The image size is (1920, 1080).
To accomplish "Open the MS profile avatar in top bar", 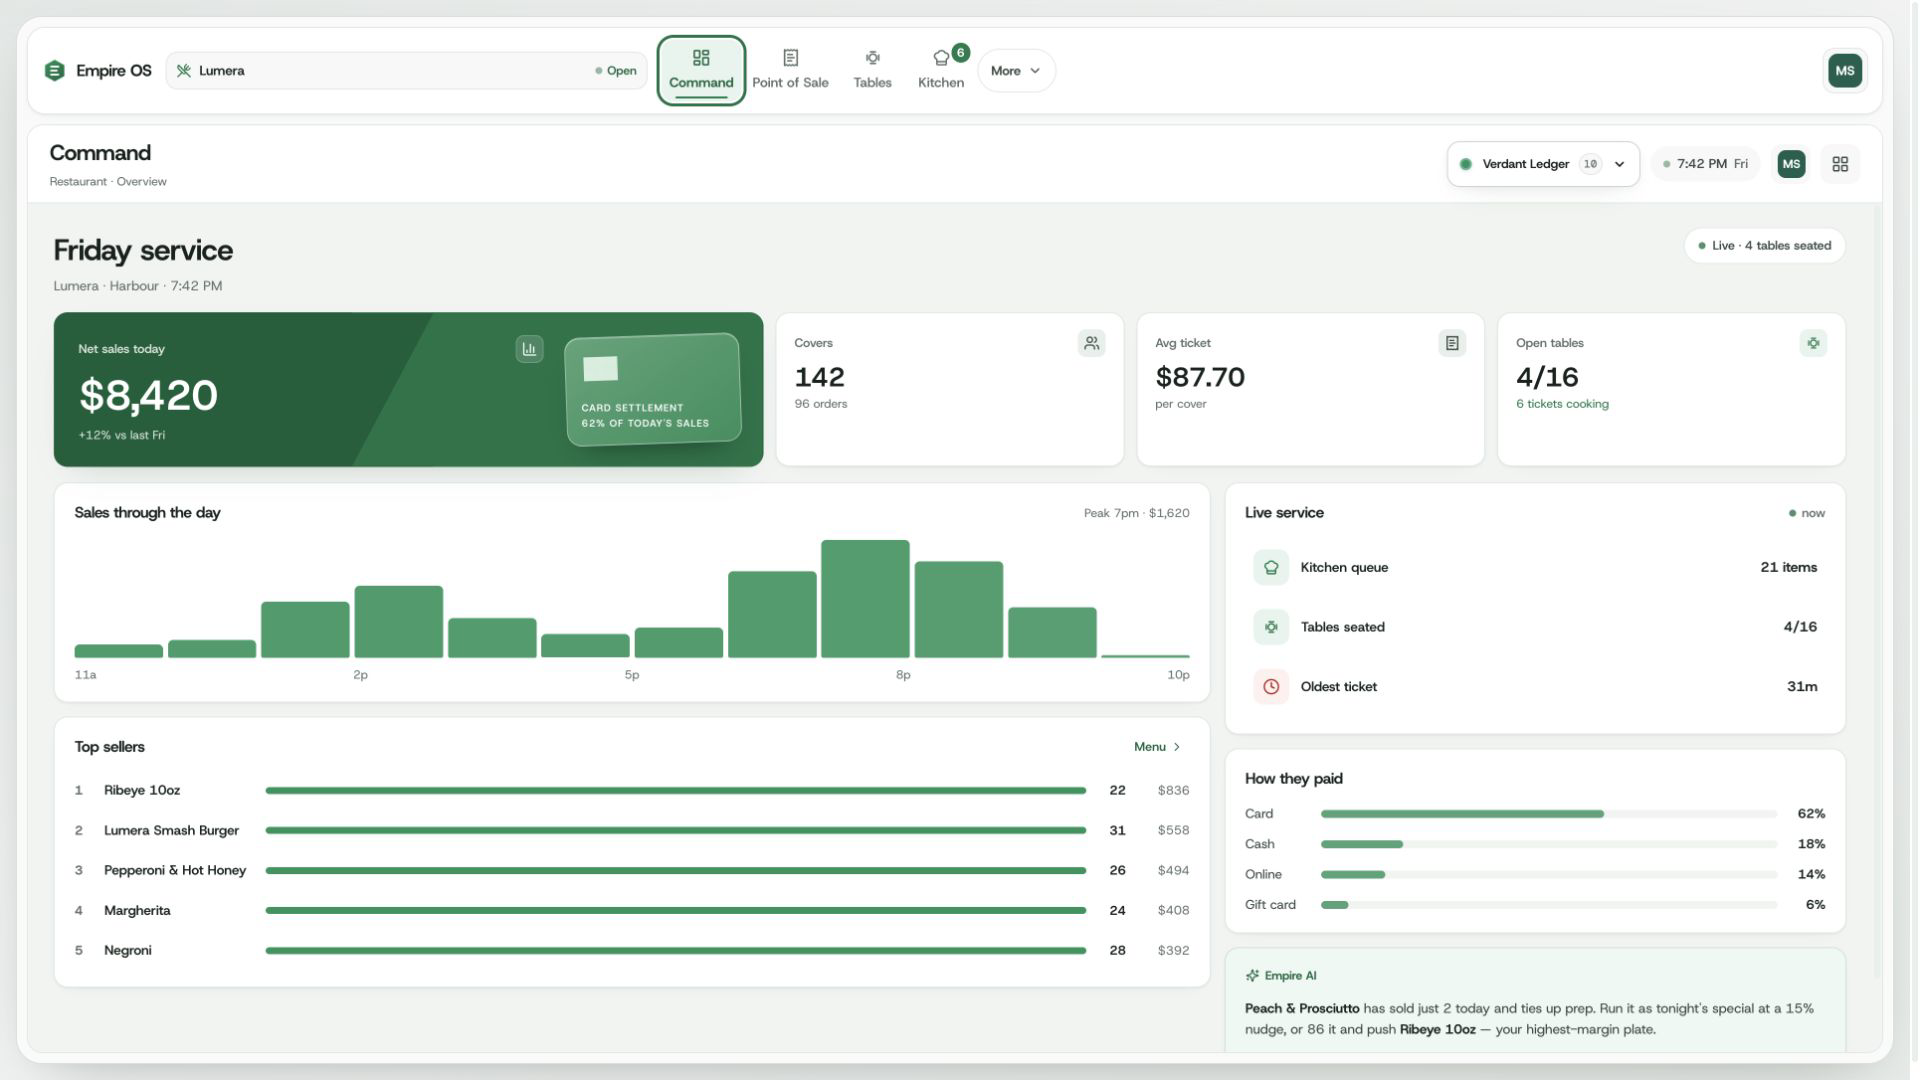I will click(1844, 70).
